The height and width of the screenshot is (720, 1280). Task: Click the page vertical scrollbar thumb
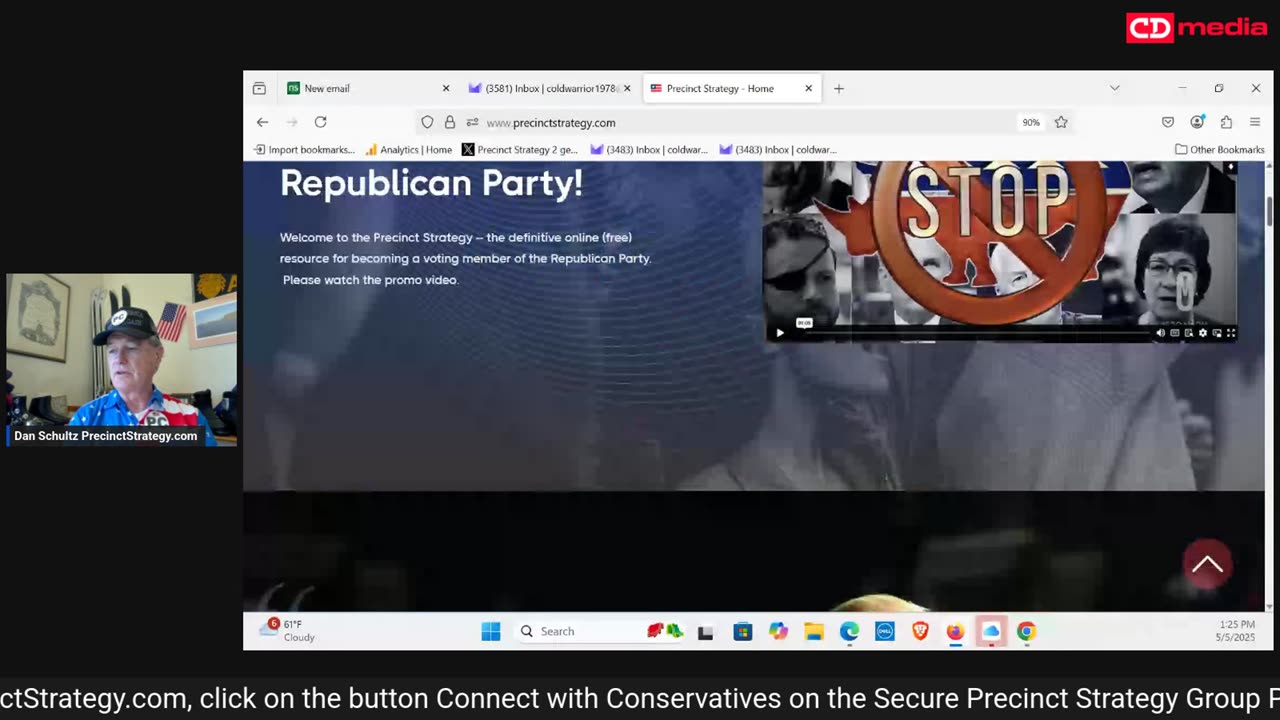(1269, 210)
